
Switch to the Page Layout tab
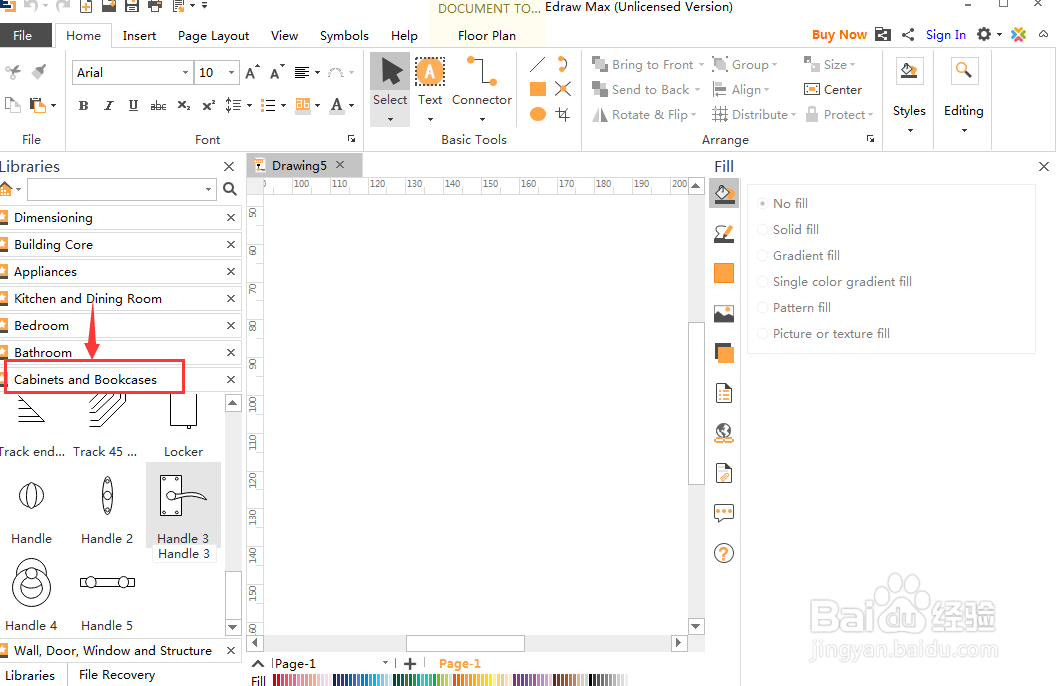point(213,36)
